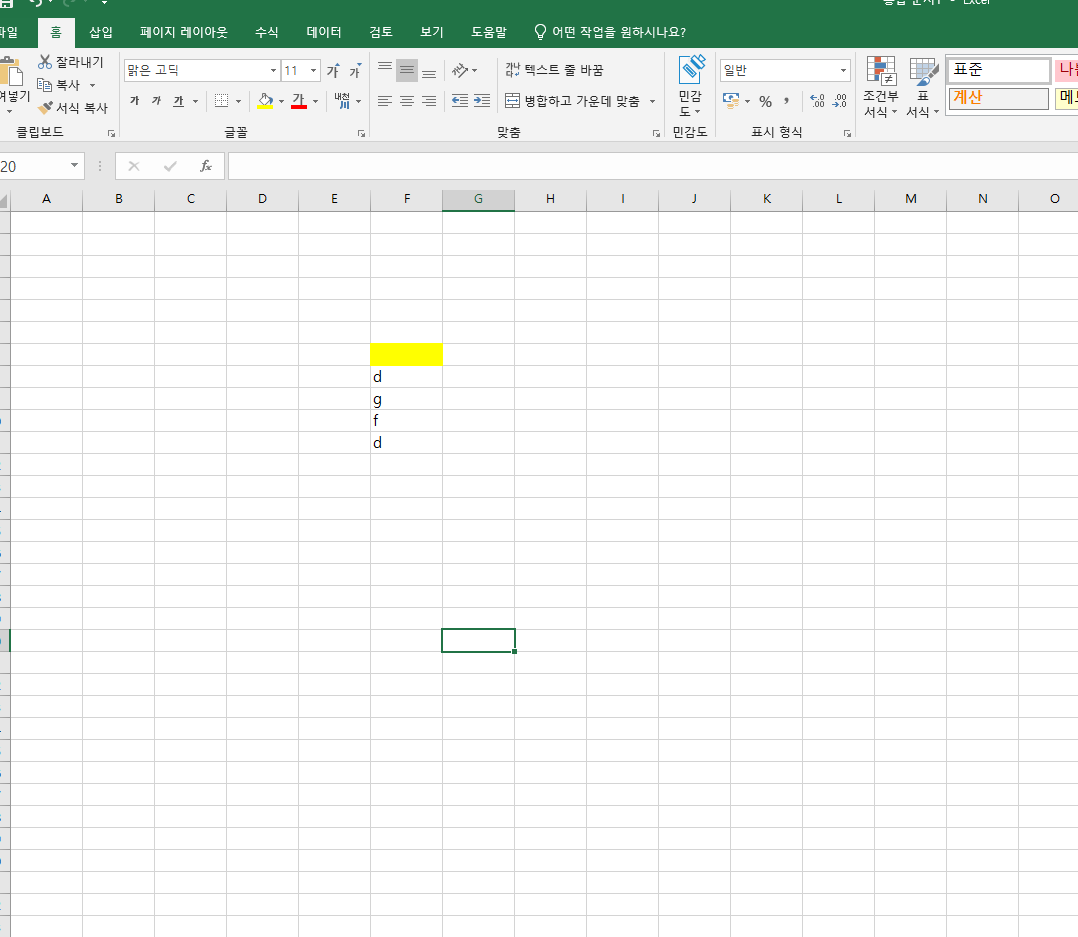This screenshot has height=937, width=1078.
Task: Decrease indent icon
Action: 460,101
